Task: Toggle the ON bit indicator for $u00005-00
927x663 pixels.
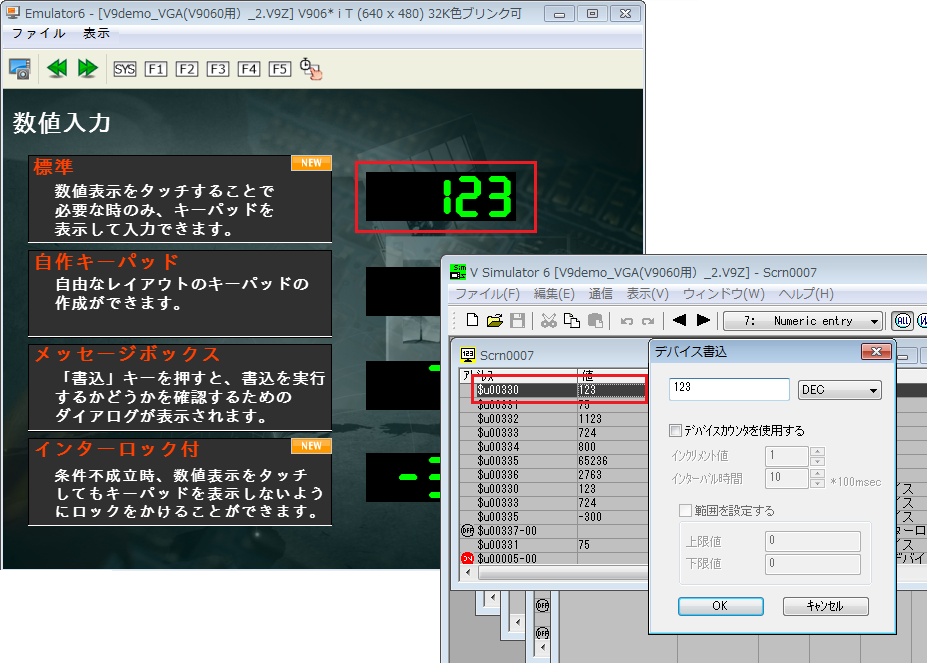Action: click(467, 559)
